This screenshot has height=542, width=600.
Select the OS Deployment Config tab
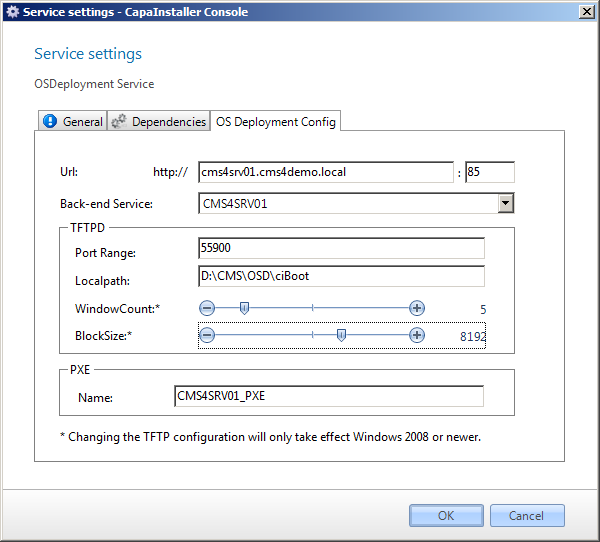click(x=276, y=121)
